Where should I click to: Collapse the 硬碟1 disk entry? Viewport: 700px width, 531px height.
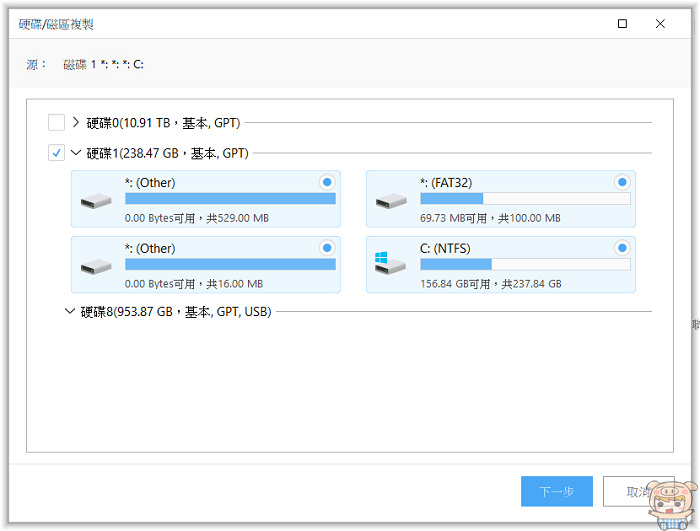tap(76, 153)
